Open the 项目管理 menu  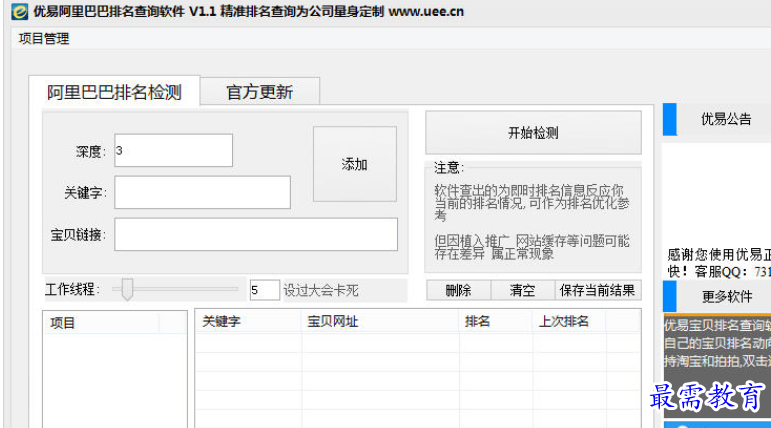click(44, 38)
